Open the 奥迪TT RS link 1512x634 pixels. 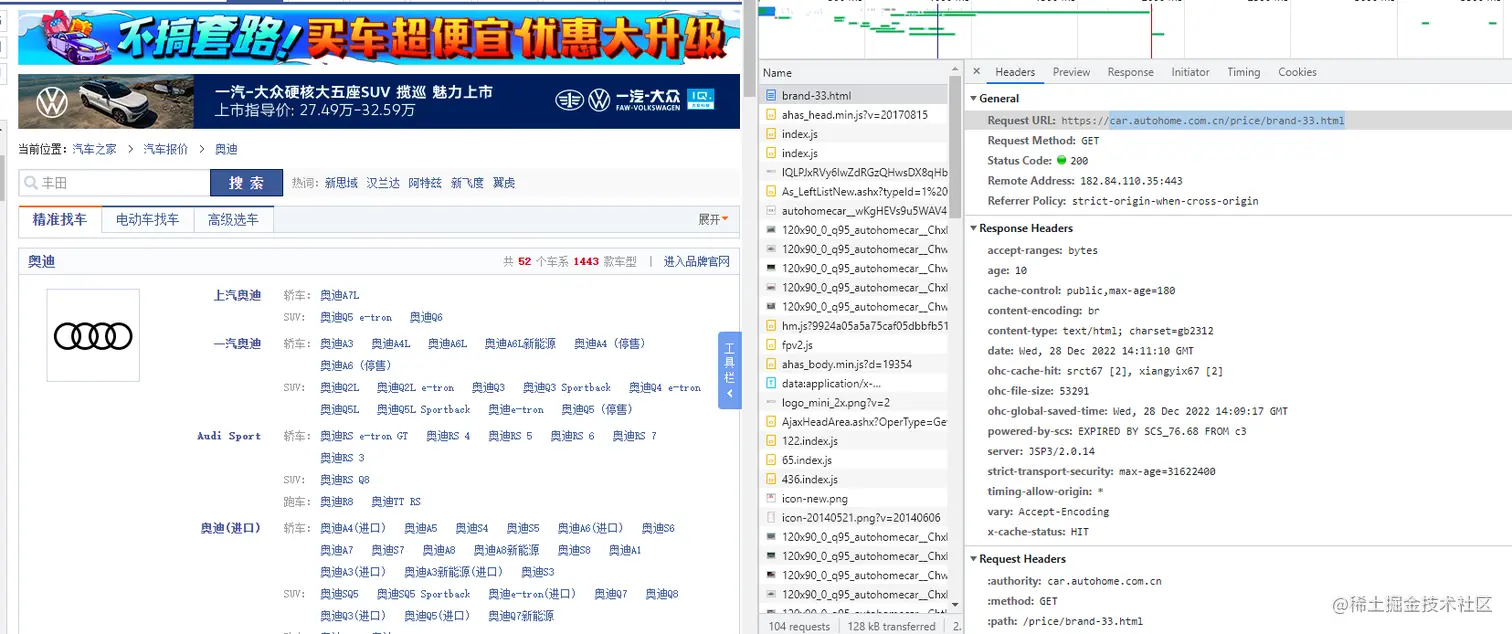click(396, 502)
